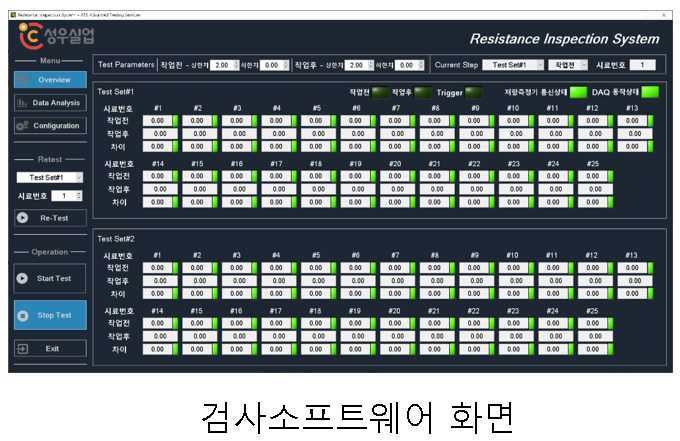Click the Configuration gears icon

(x=22, y=126)
